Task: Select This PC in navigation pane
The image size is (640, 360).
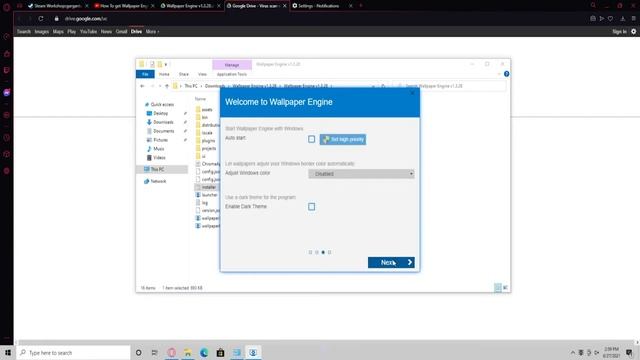Action: coord(154,169)
